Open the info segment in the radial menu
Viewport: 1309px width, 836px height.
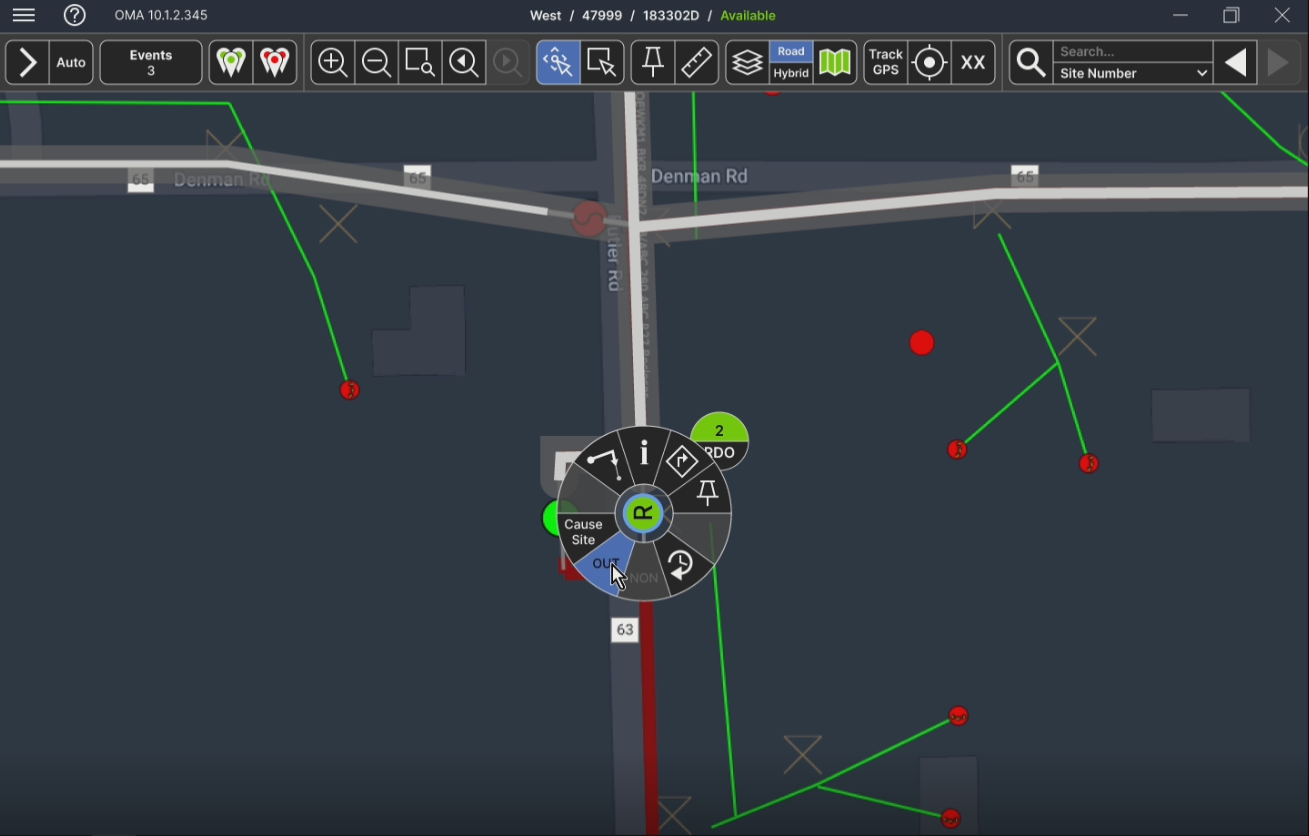click(x=643, y=455)
